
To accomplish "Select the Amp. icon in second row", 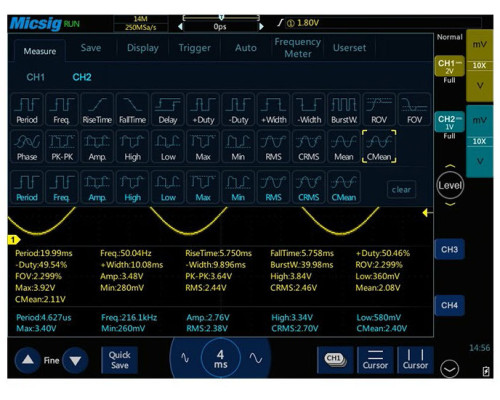I will click(x=97, y=147).
